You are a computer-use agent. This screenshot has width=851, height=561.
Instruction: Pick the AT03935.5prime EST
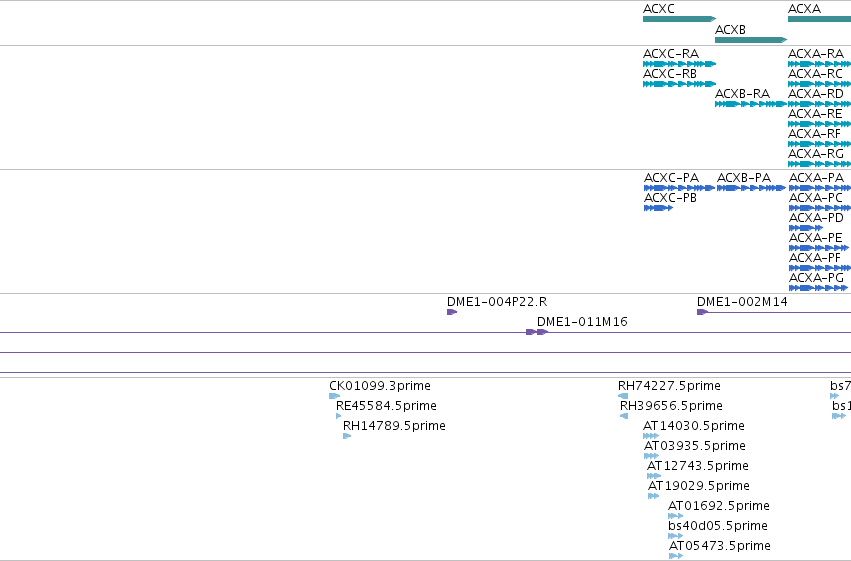(x=651, y=456)
